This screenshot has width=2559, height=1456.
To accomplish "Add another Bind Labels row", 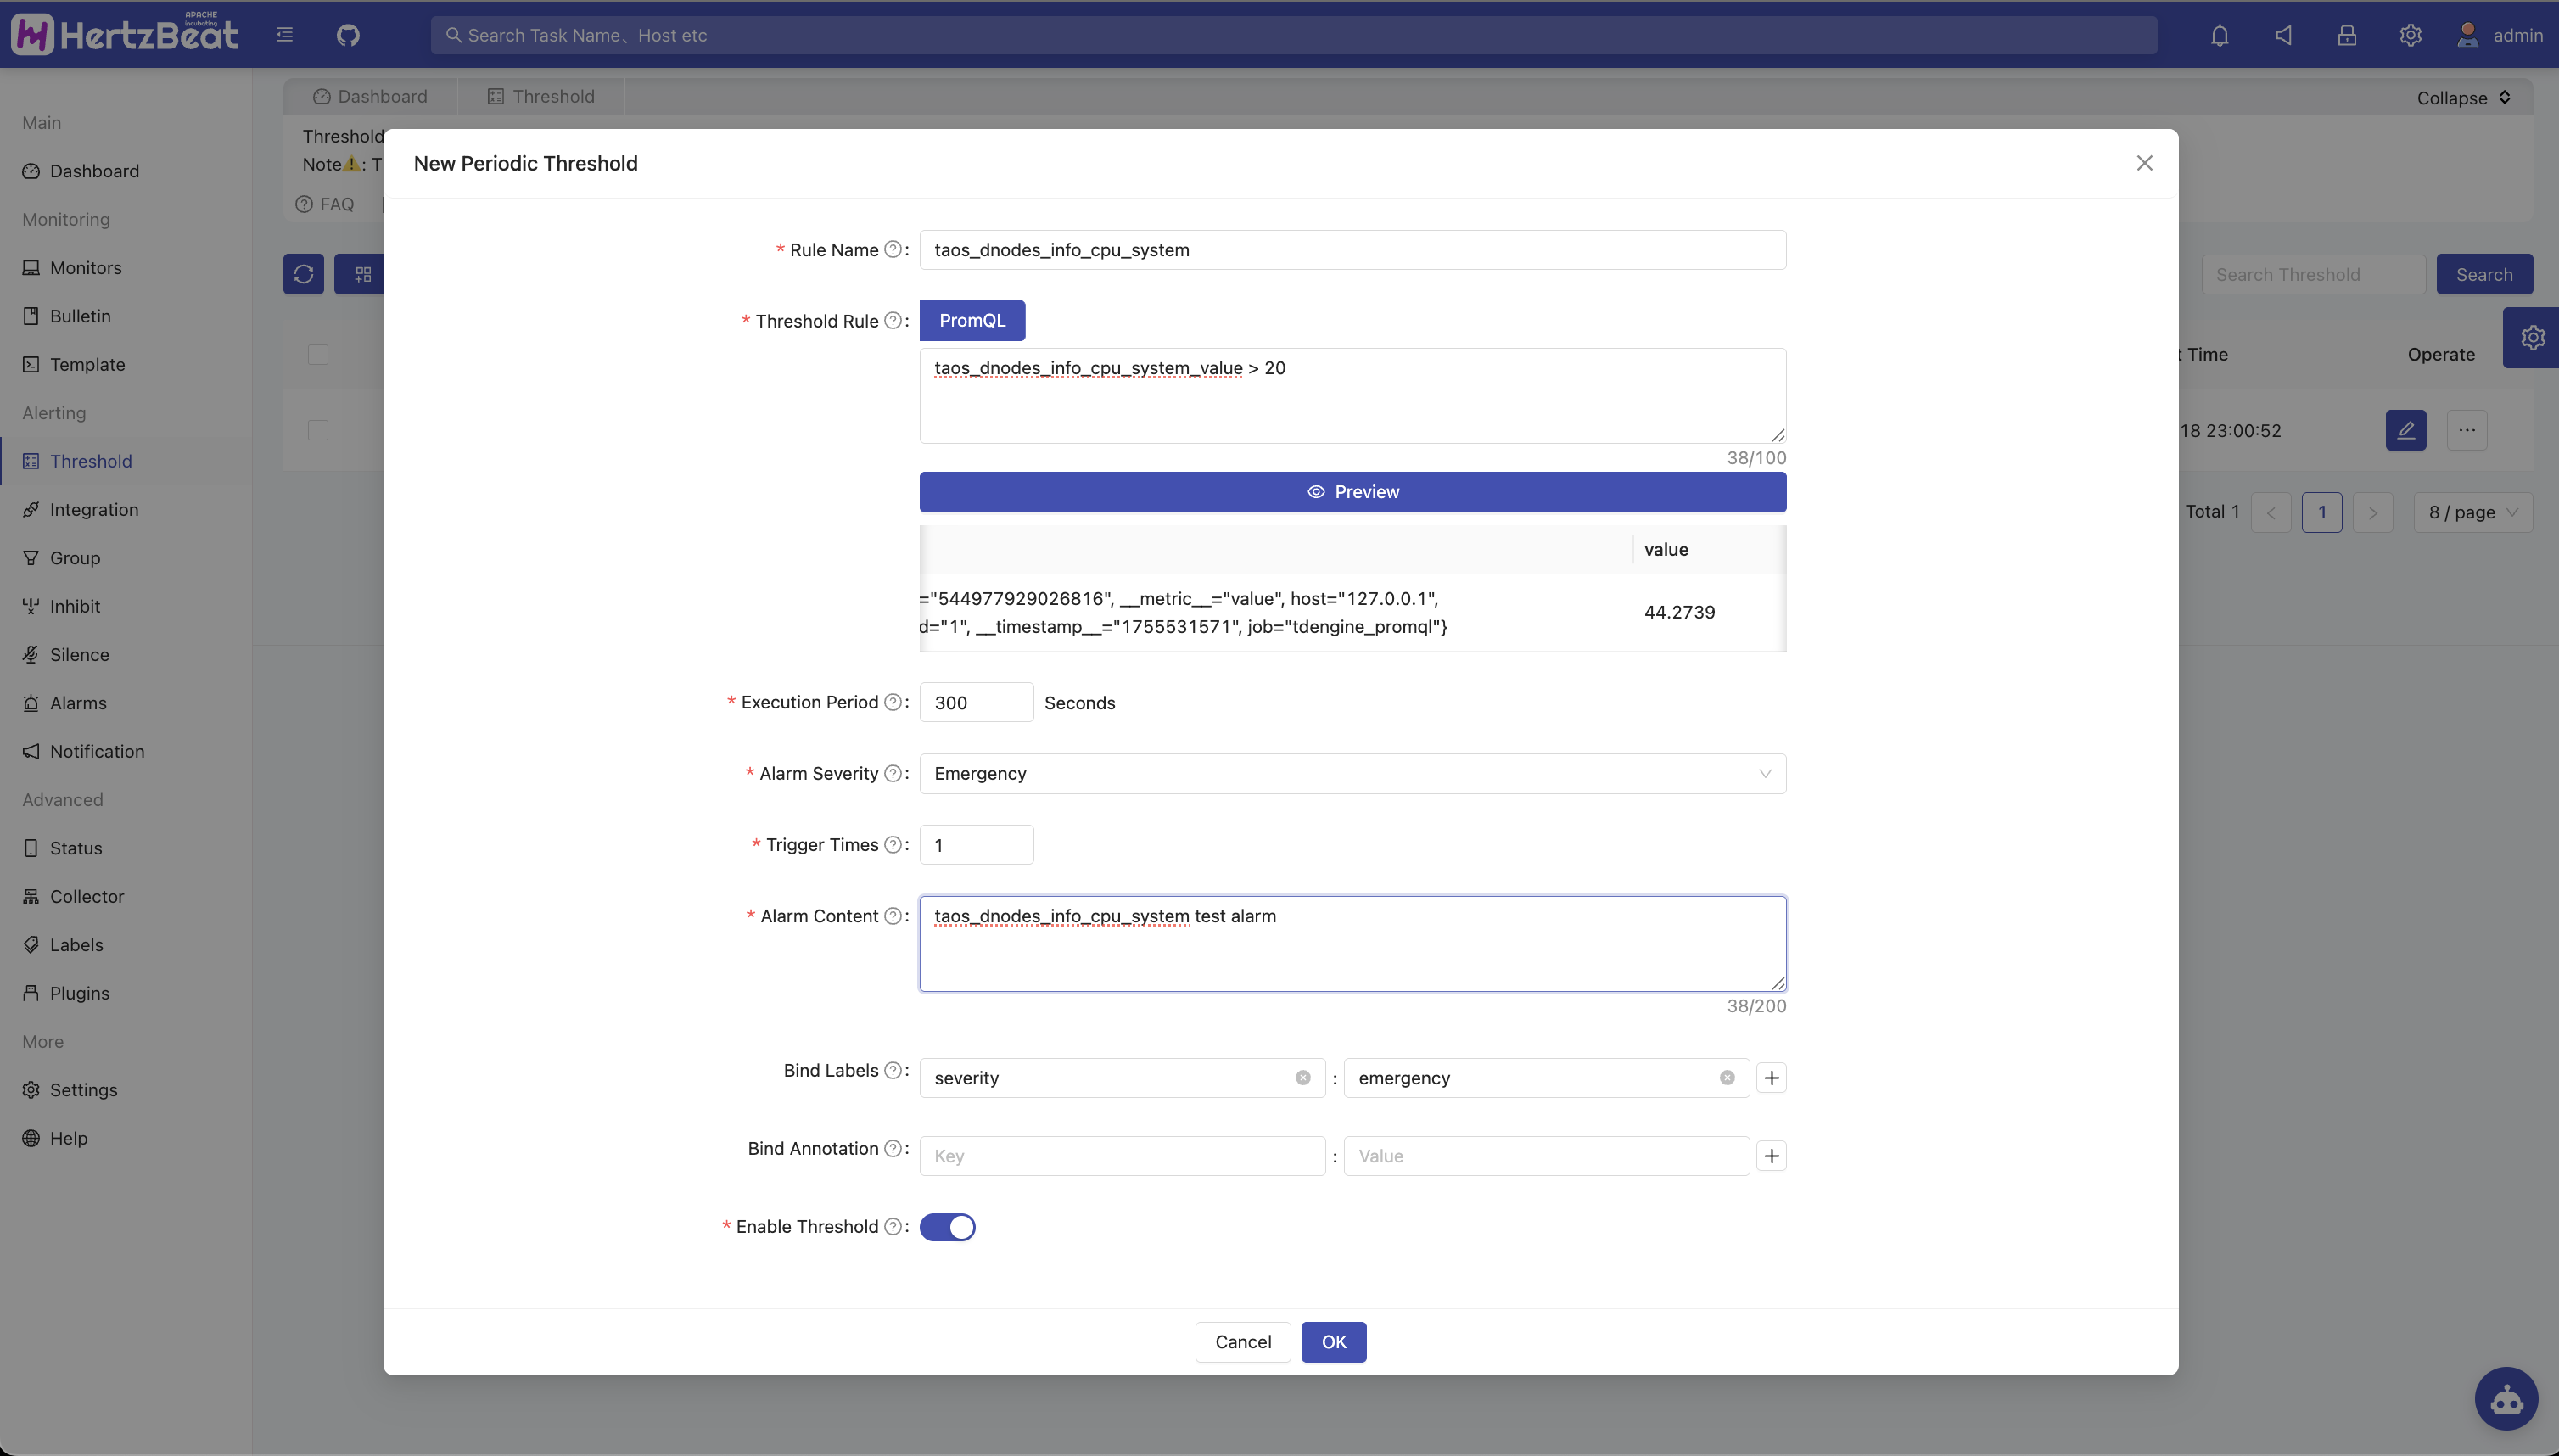I will pyautogui.click(x=1771, y=1078).
